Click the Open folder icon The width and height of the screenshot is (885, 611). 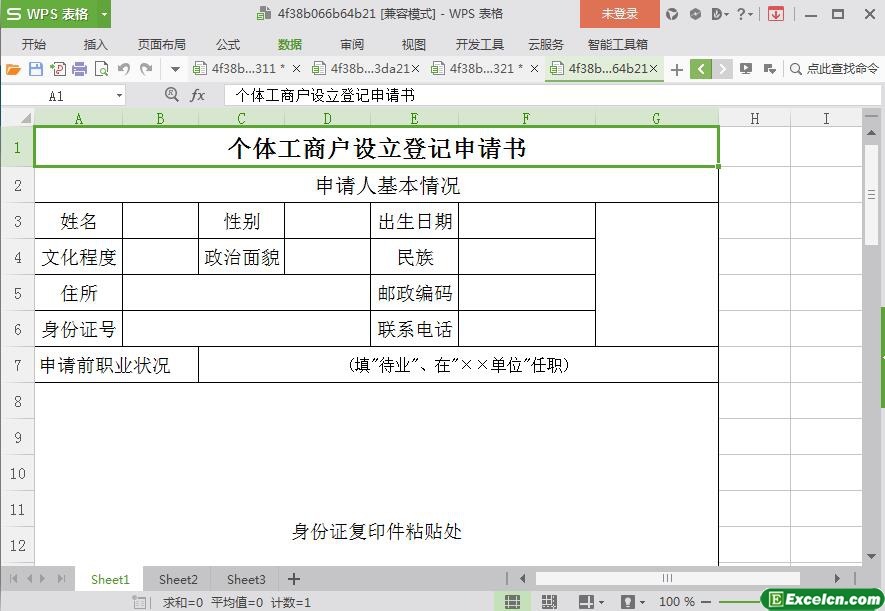coord(13,69)
